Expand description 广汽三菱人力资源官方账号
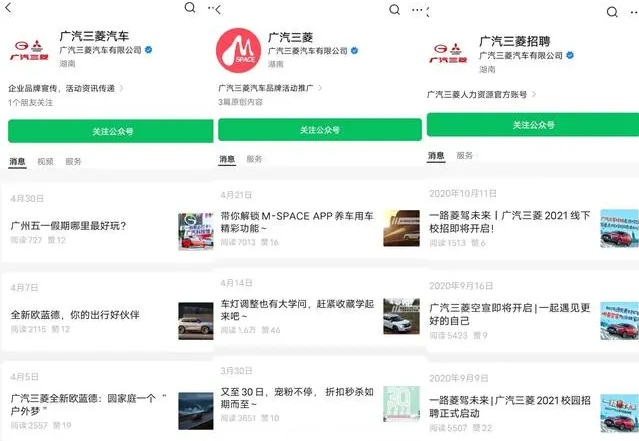The image size is (639, 441). 481,95
